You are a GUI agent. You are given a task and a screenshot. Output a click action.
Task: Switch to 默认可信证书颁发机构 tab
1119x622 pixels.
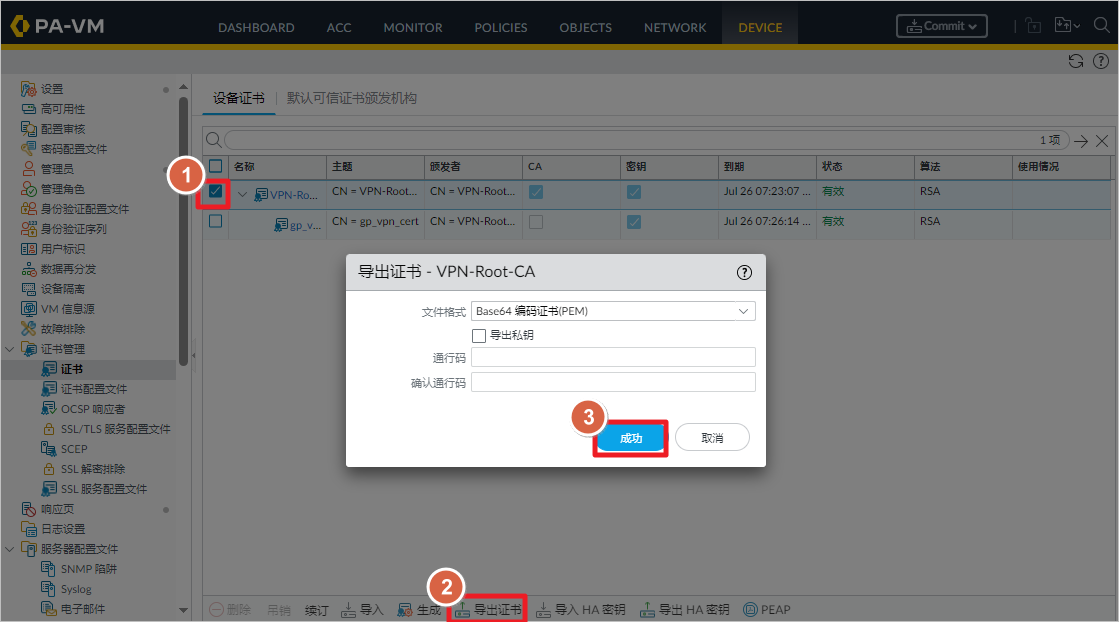[x=352, y=98]
